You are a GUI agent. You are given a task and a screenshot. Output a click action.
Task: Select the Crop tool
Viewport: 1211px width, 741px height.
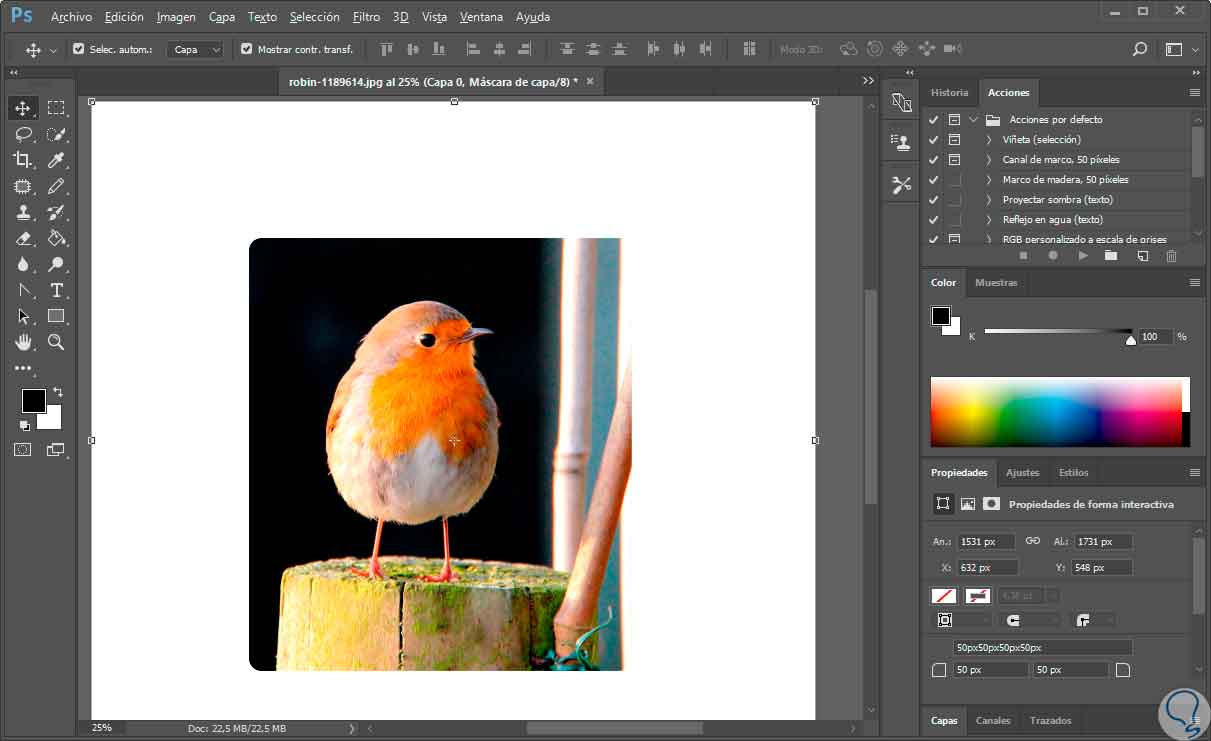[x=23, y=160]
